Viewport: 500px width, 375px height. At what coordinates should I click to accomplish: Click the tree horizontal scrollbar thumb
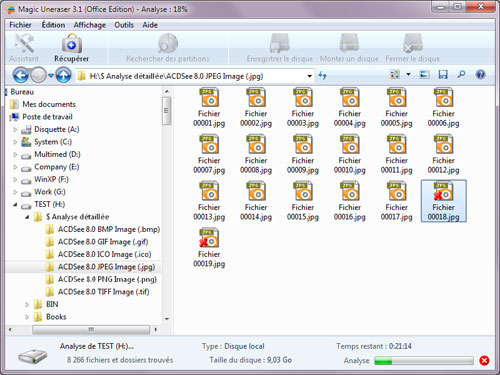[91, 330]
